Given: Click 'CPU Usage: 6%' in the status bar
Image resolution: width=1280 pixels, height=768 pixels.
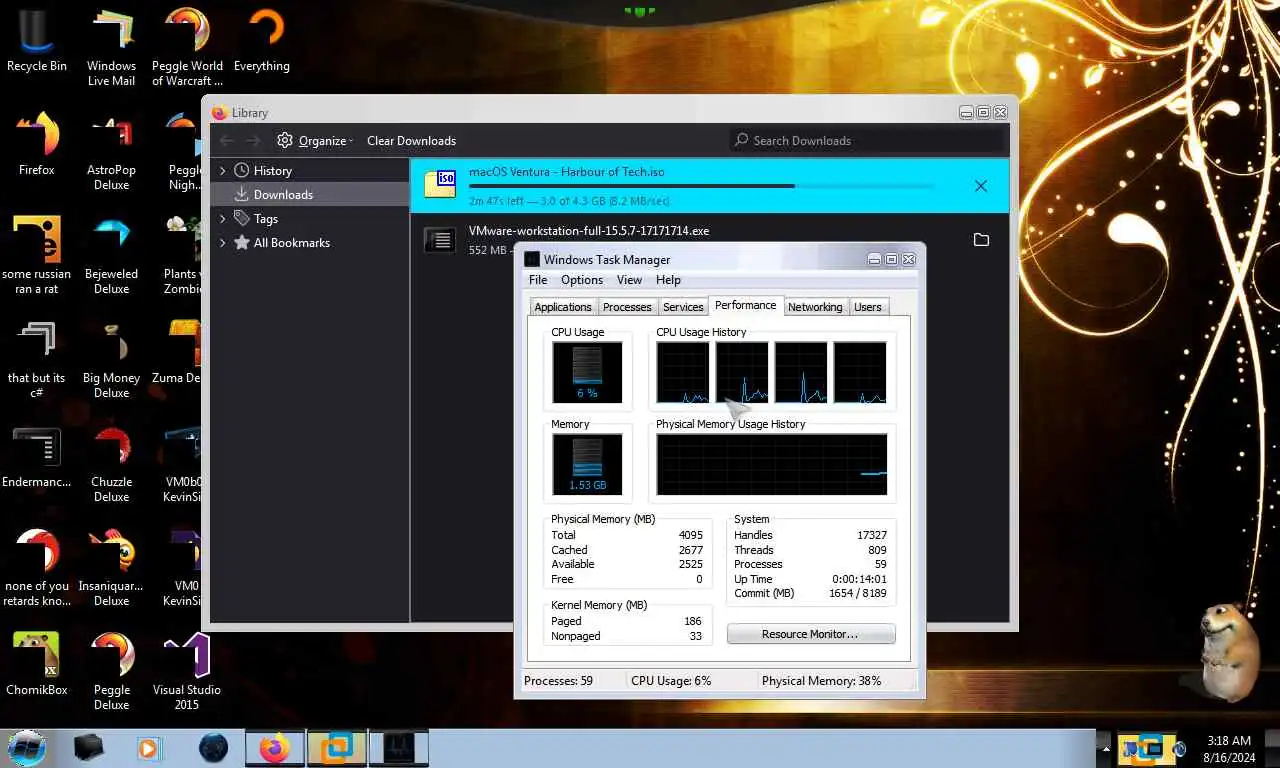Looking at the screenshot, I should tap(671, 681).
